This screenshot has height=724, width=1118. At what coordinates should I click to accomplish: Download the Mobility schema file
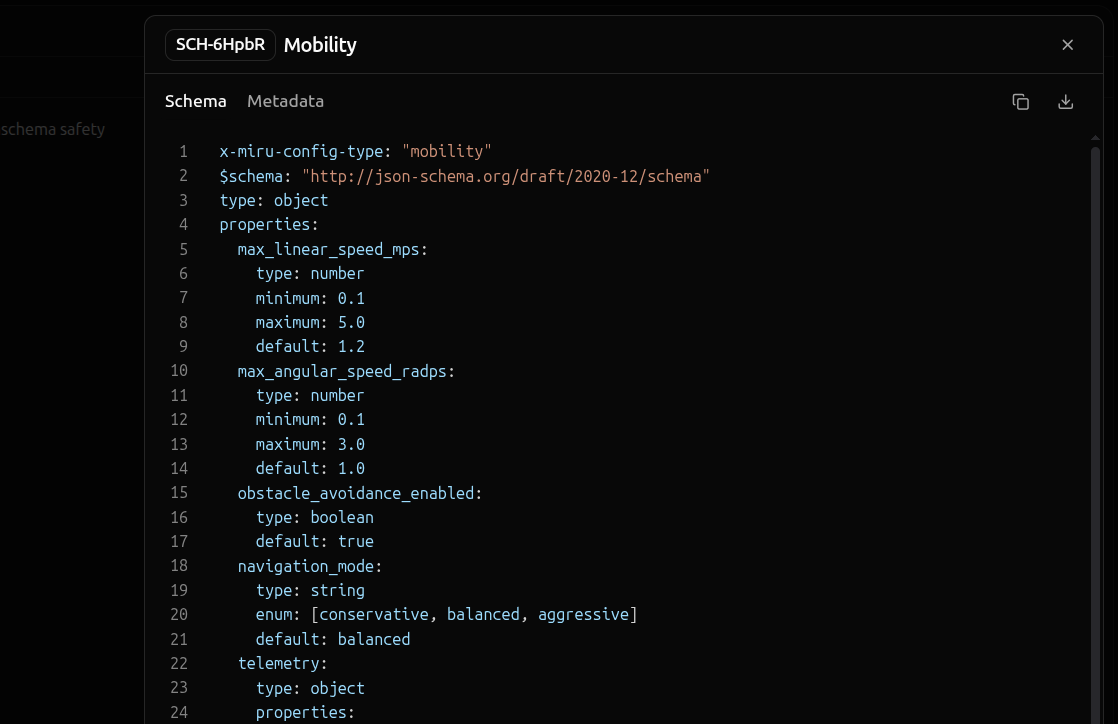(1065, 102)
